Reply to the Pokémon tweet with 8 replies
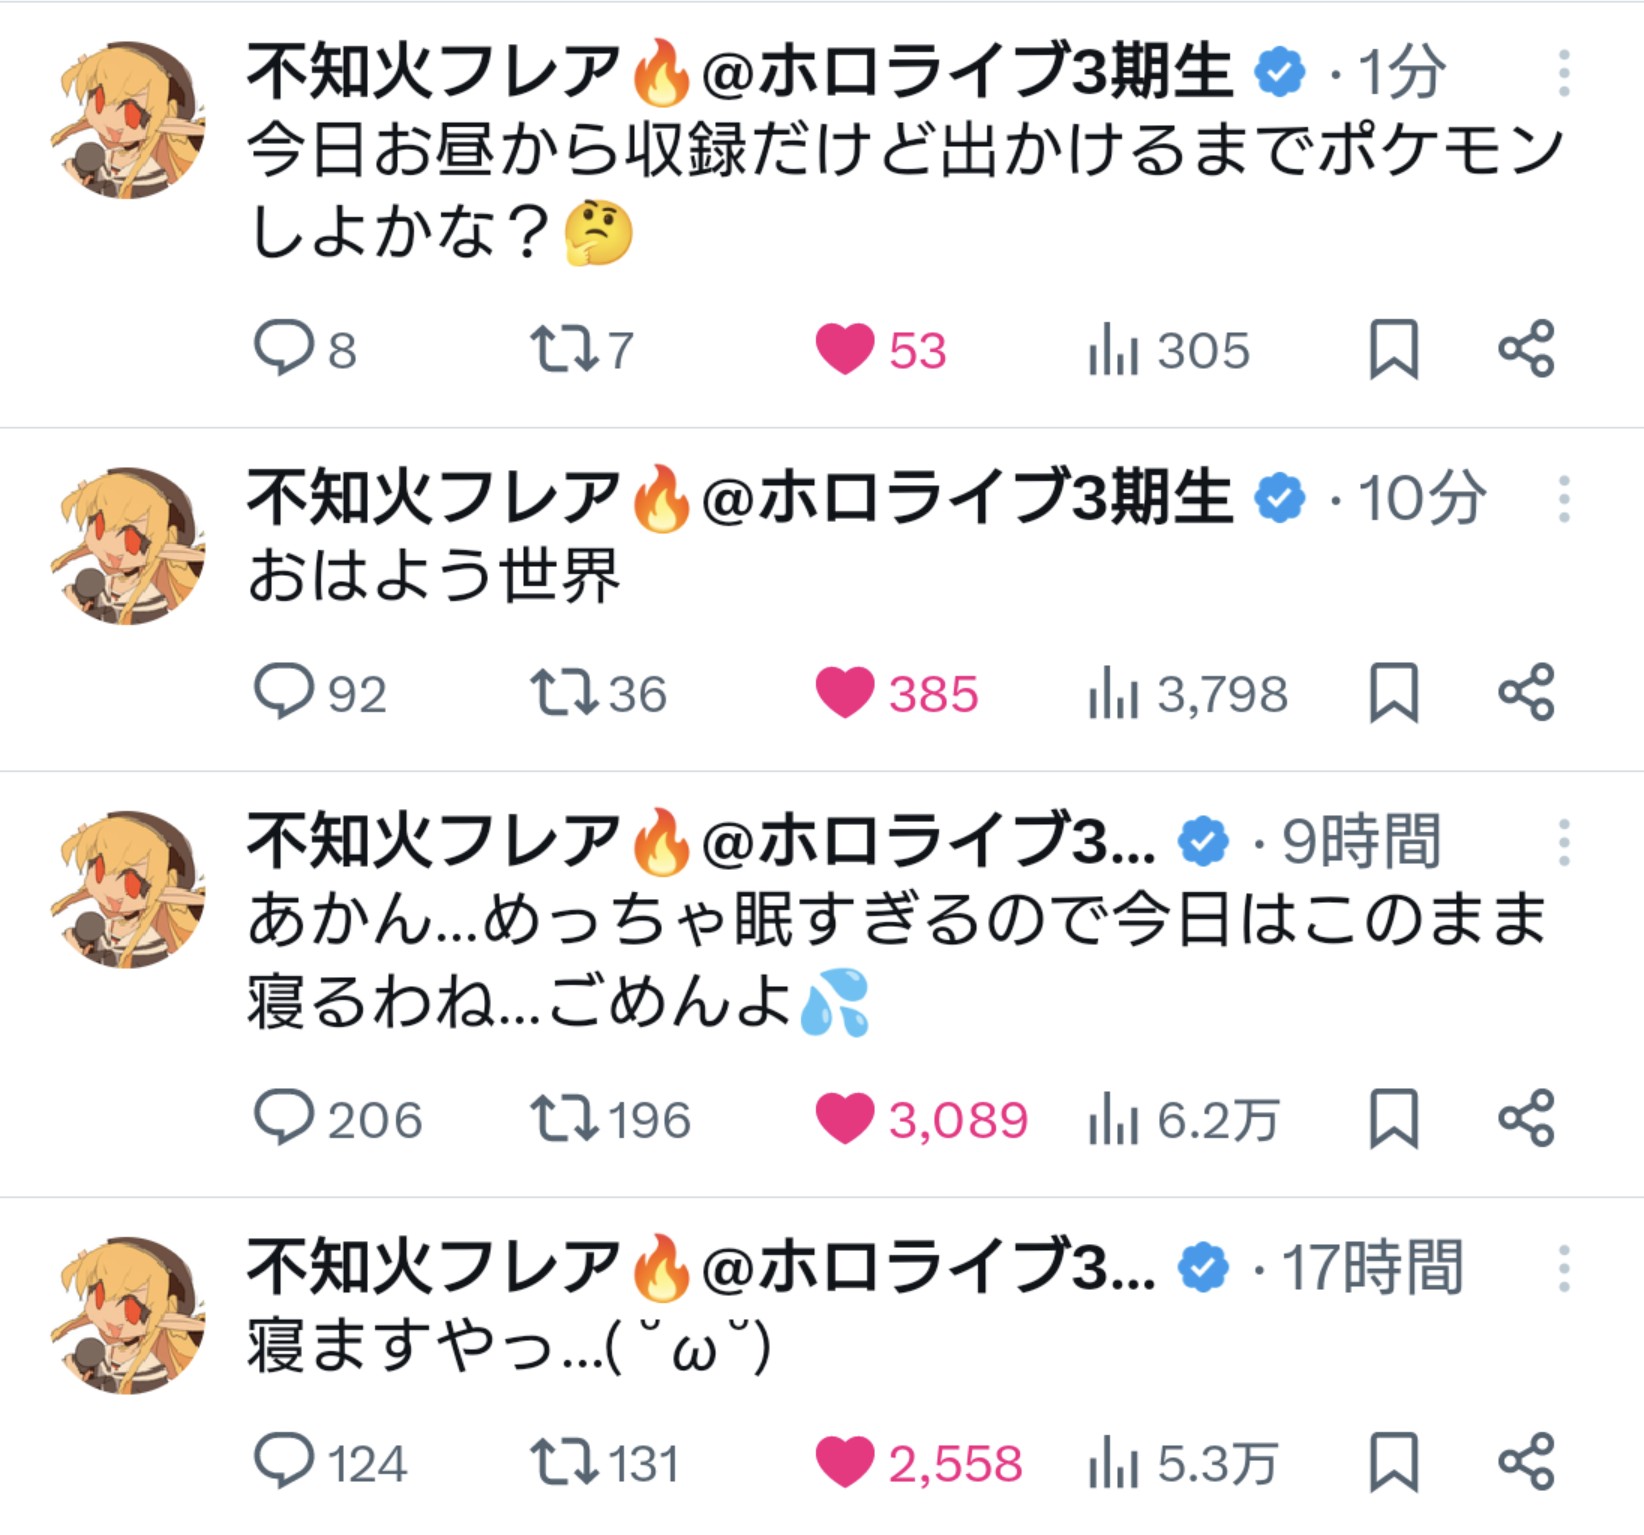This screenshot has width=1644, height=1535. [283, 349]
